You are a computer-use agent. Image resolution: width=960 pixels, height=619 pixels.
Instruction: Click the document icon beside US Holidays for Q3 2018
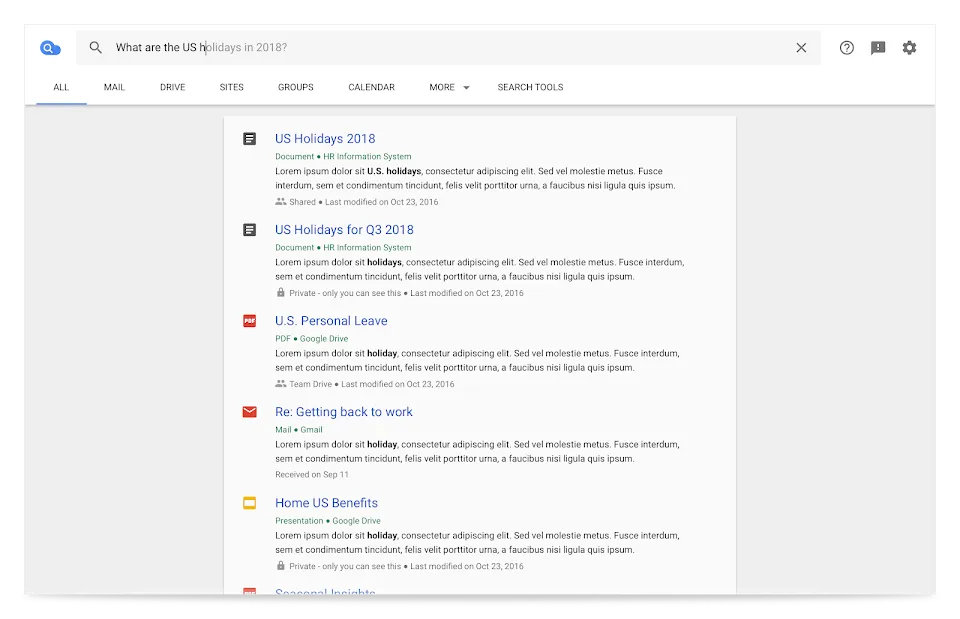tap(249, 230)
